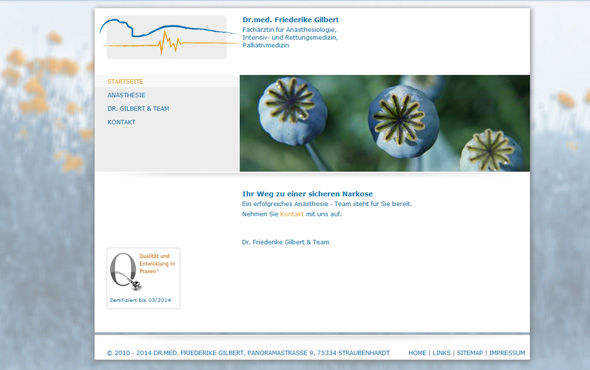This screenshot has width=590, height=370.
Task: Open the Links footer link
Action: pos(441,353)
